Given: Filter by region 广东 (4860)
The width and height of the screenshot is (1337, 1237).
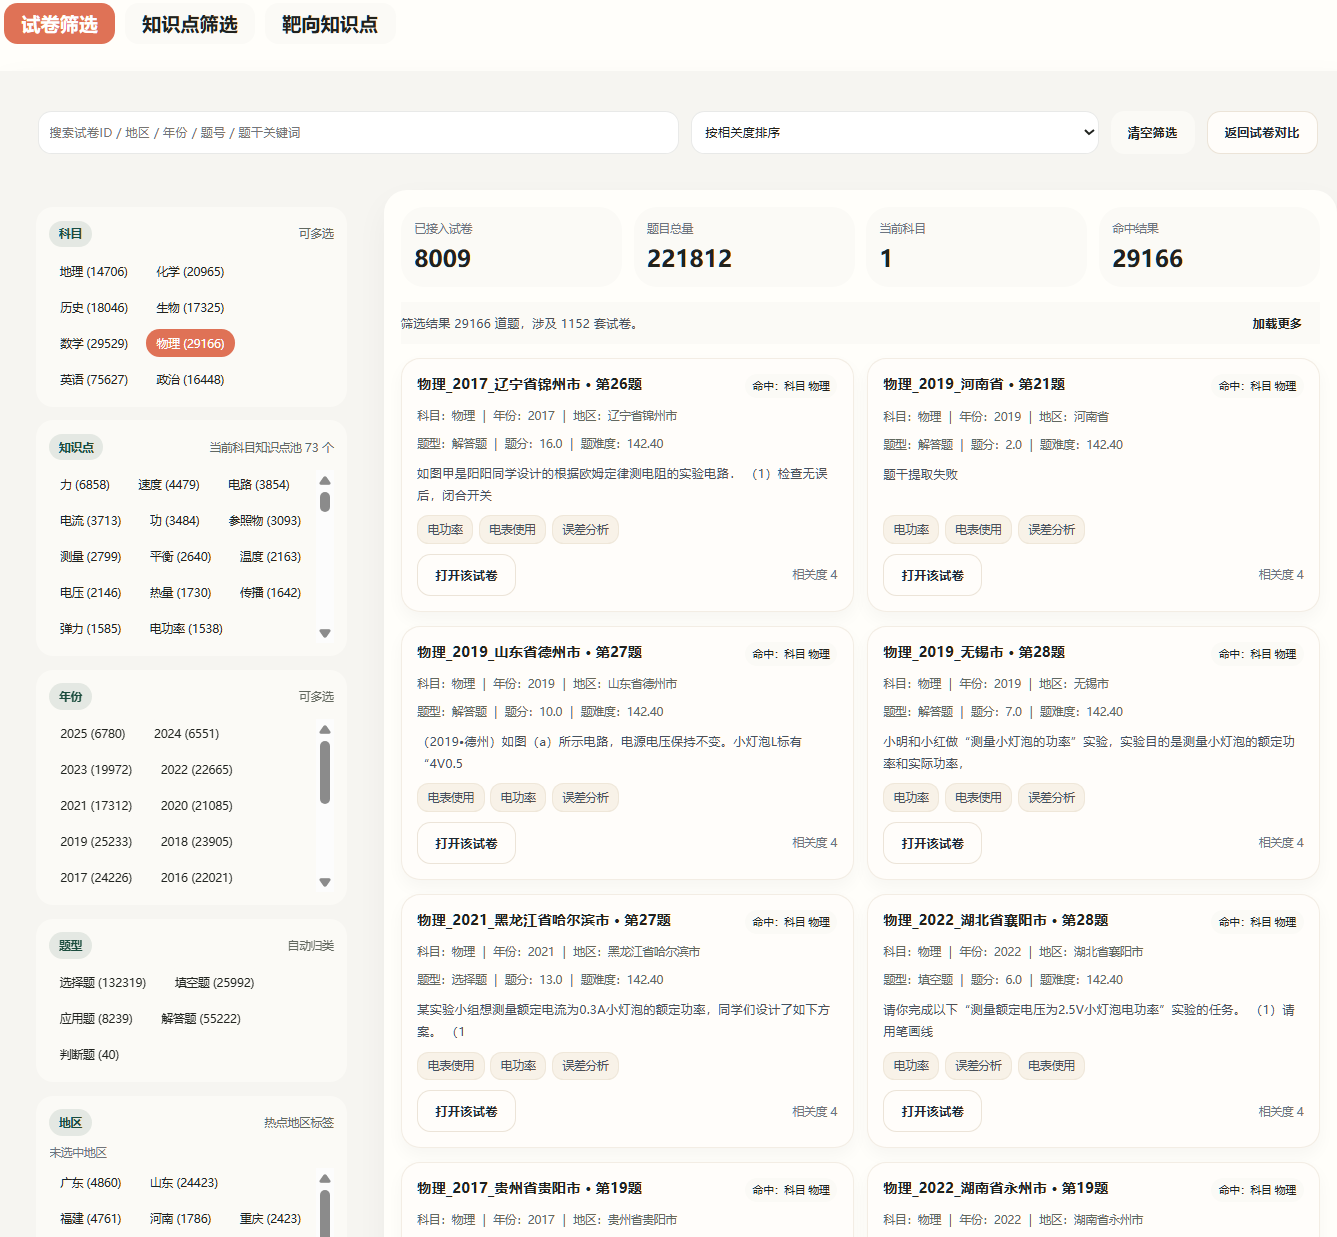Looking at the screenshot, I should click(x=90, y=1183).
